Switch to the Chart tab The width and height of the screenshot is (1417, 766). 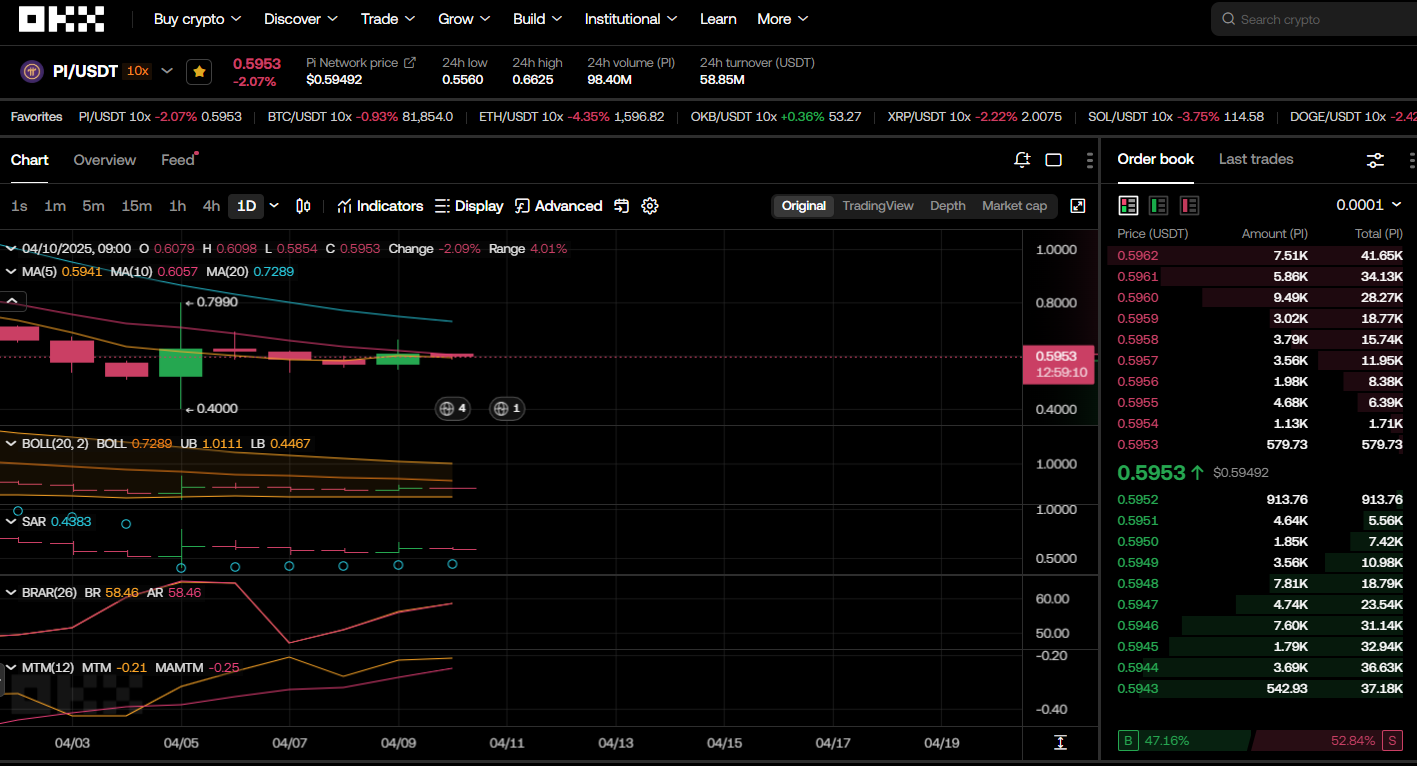click(30, 160)
